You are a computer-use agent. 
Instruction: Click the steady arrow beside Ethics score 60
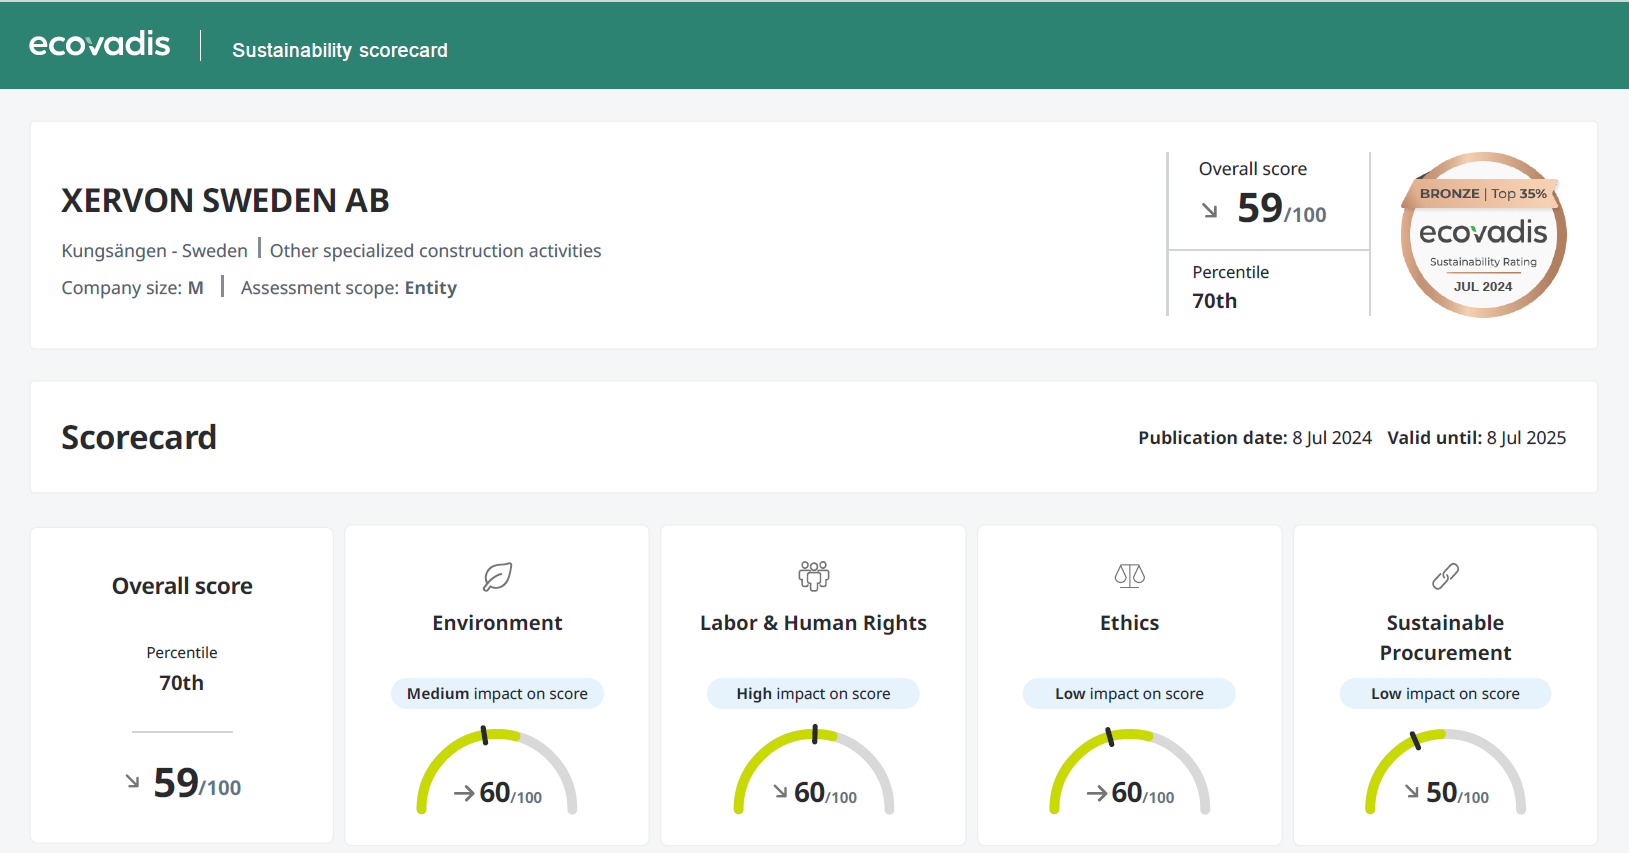pyautogui.click(x=1097, y=793)
